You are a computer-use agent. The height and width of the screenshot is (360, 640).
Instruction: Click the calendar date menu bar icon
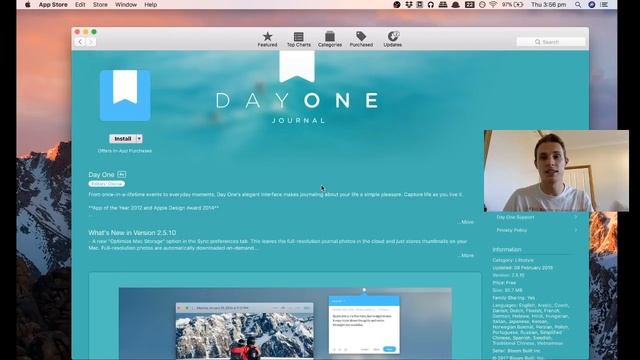tap(469, 4)
